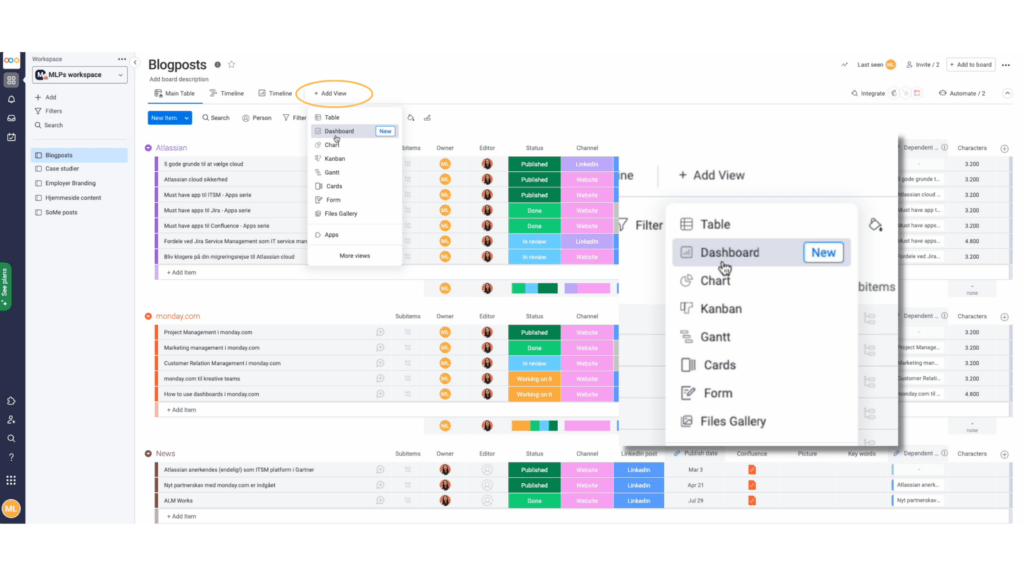Click info icon beside Dependent column in Atlassian header

944,148
